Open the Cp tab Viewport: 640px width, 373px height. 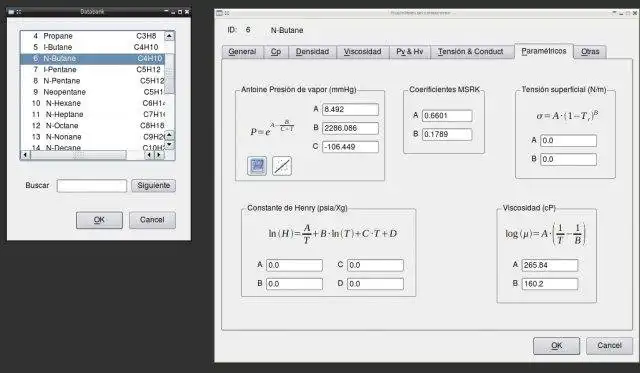(276, 52)
